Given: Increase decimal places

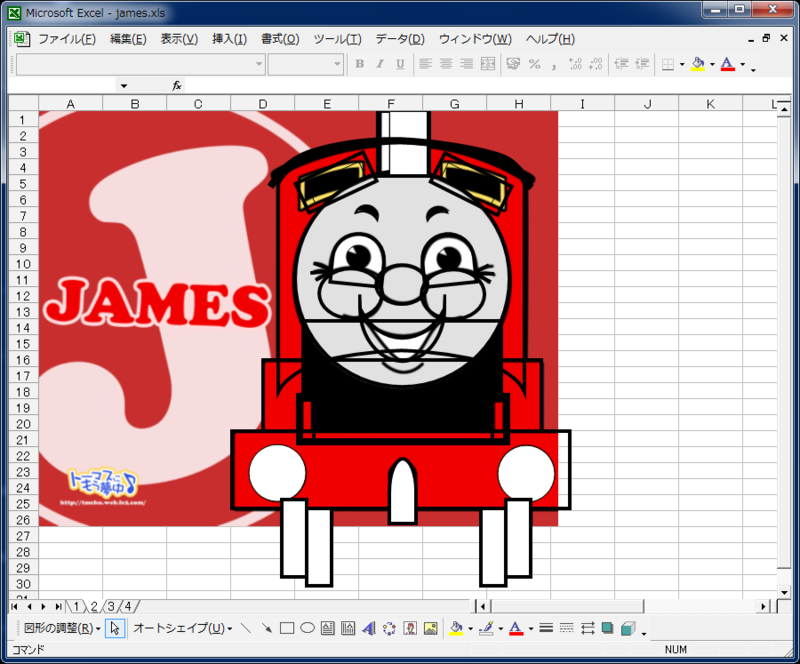Looking at the screenshot, I should [x=575, y=64].
